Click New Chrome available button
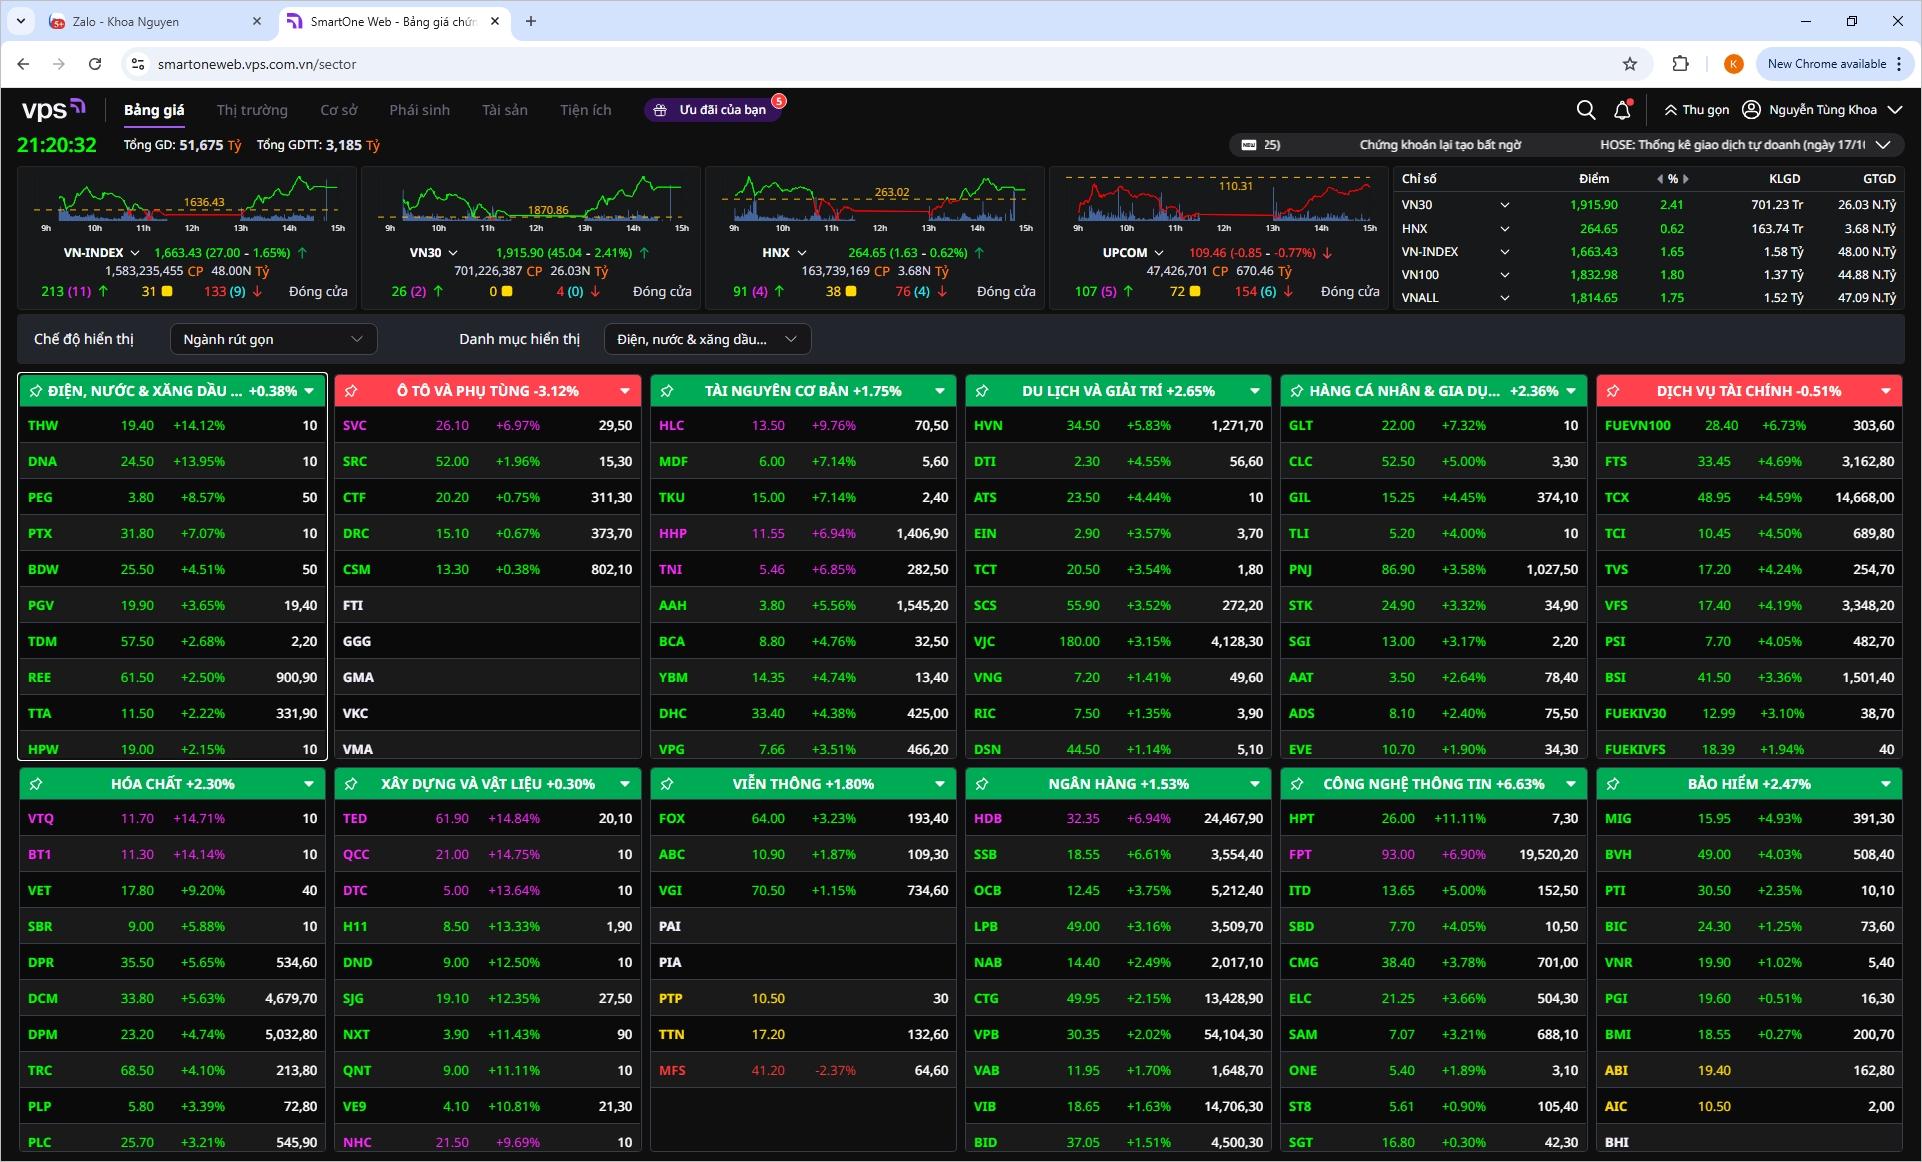This screenshot has width=1922, height=1162. 1826,64
